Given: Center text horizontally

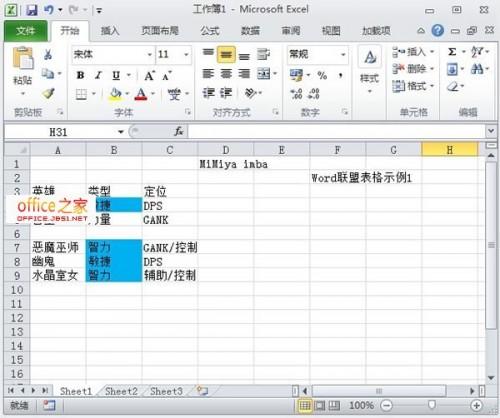Looking at the screenshot, I should (226, 74).
